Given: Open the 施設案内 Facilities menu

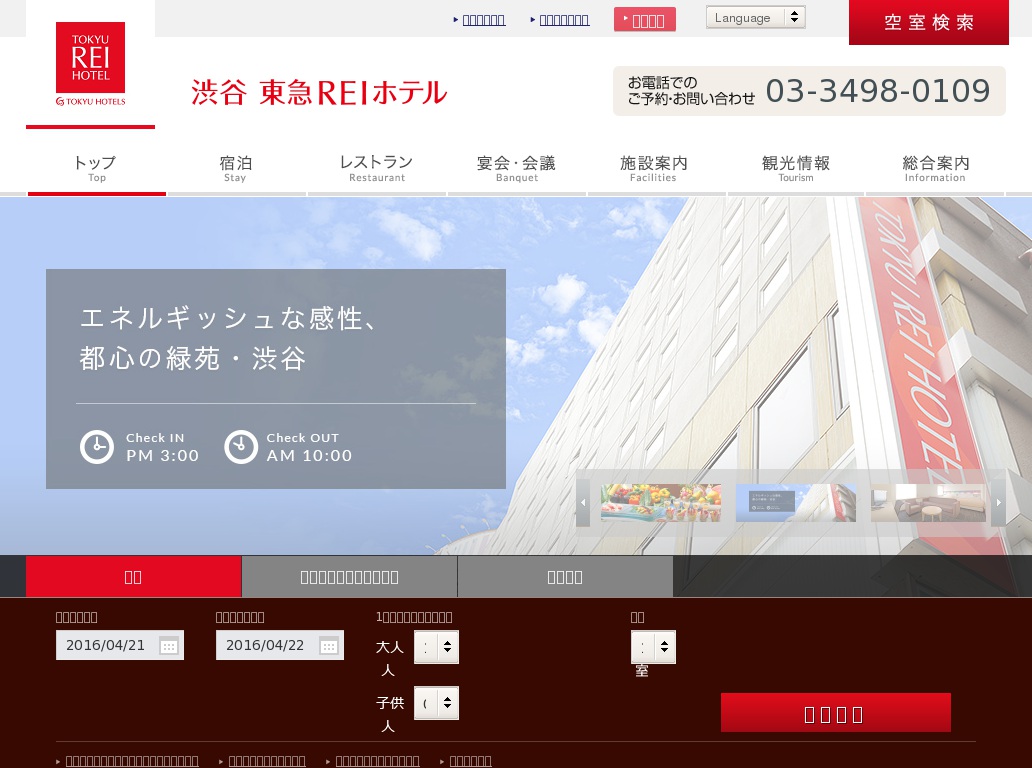Looking at the screenshot, I should (654, 168).
